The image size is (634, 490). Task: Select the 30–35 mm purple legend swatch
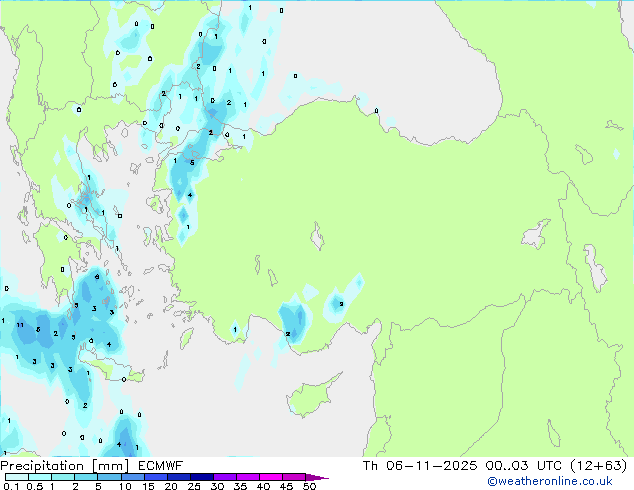click(225, 477)
